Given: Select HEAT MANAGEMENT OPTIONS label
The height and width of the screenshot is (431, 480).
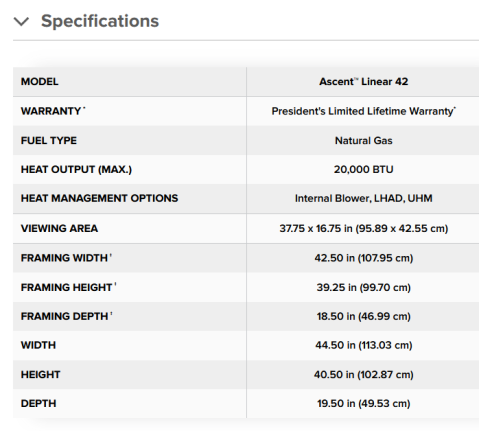Looking at the screenshot, I should pyautogui.click(x=99, y=198).
